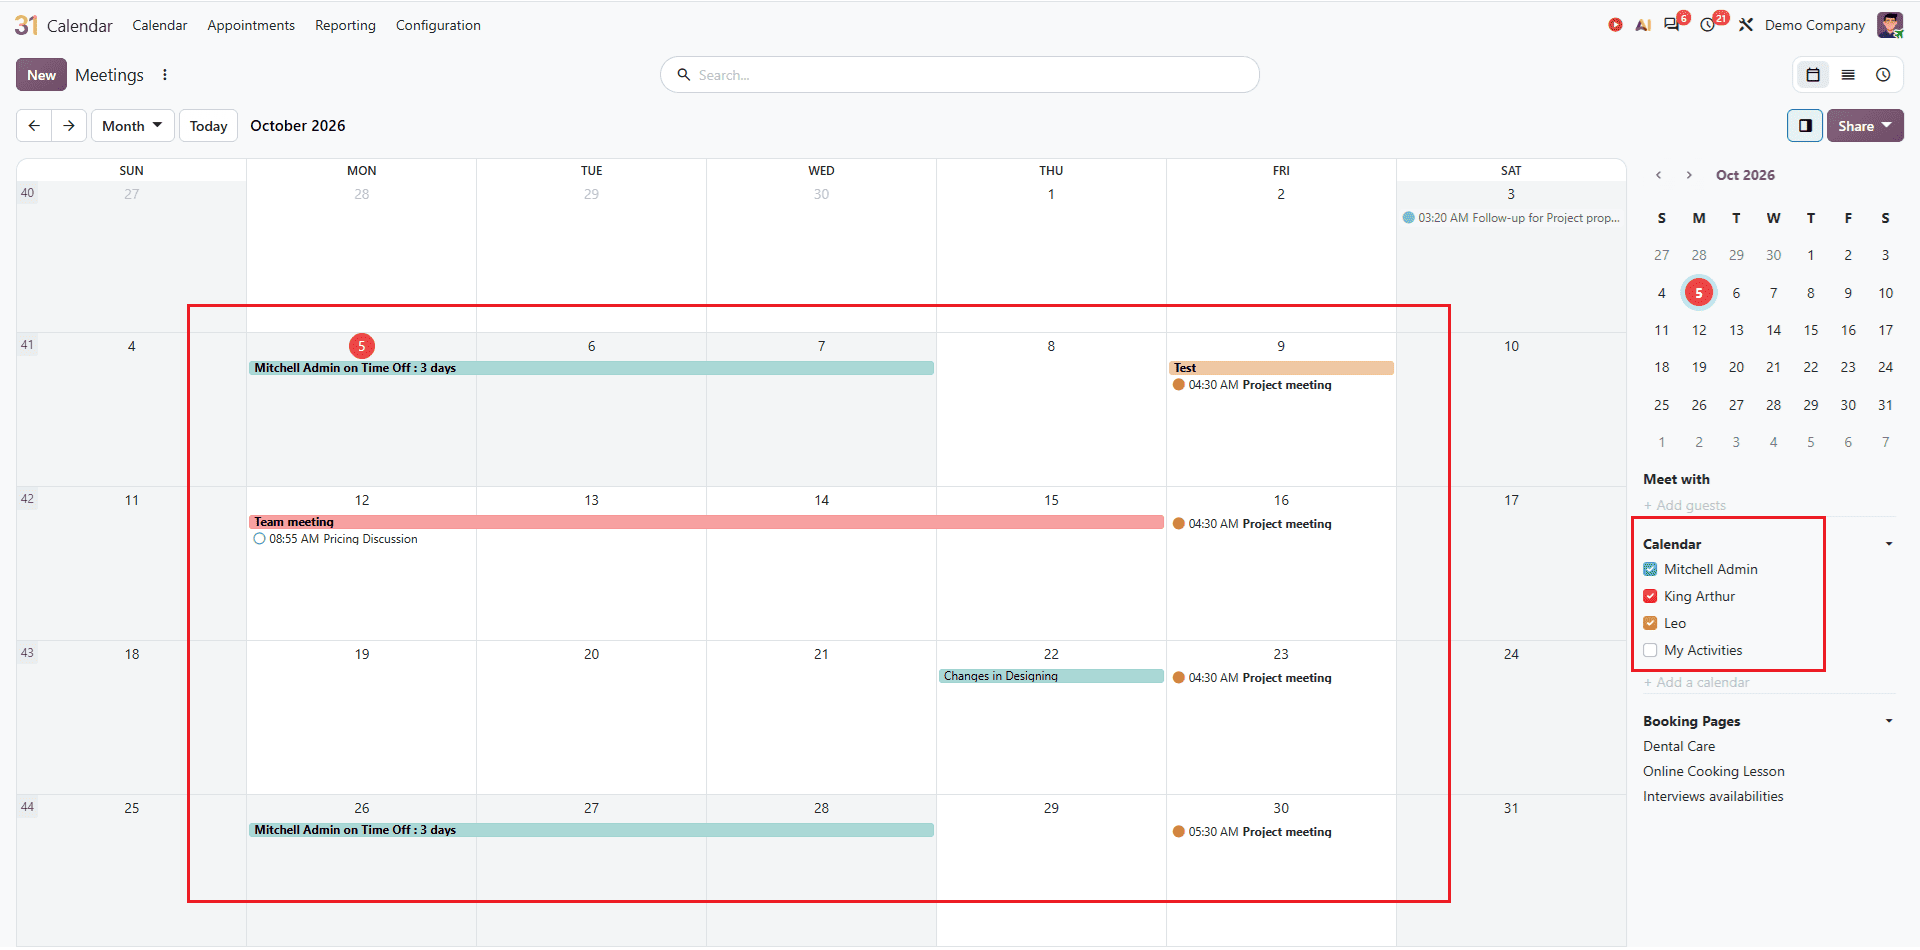Uncheck King Arthur calendar checkbox

(x=1650, y=596)
